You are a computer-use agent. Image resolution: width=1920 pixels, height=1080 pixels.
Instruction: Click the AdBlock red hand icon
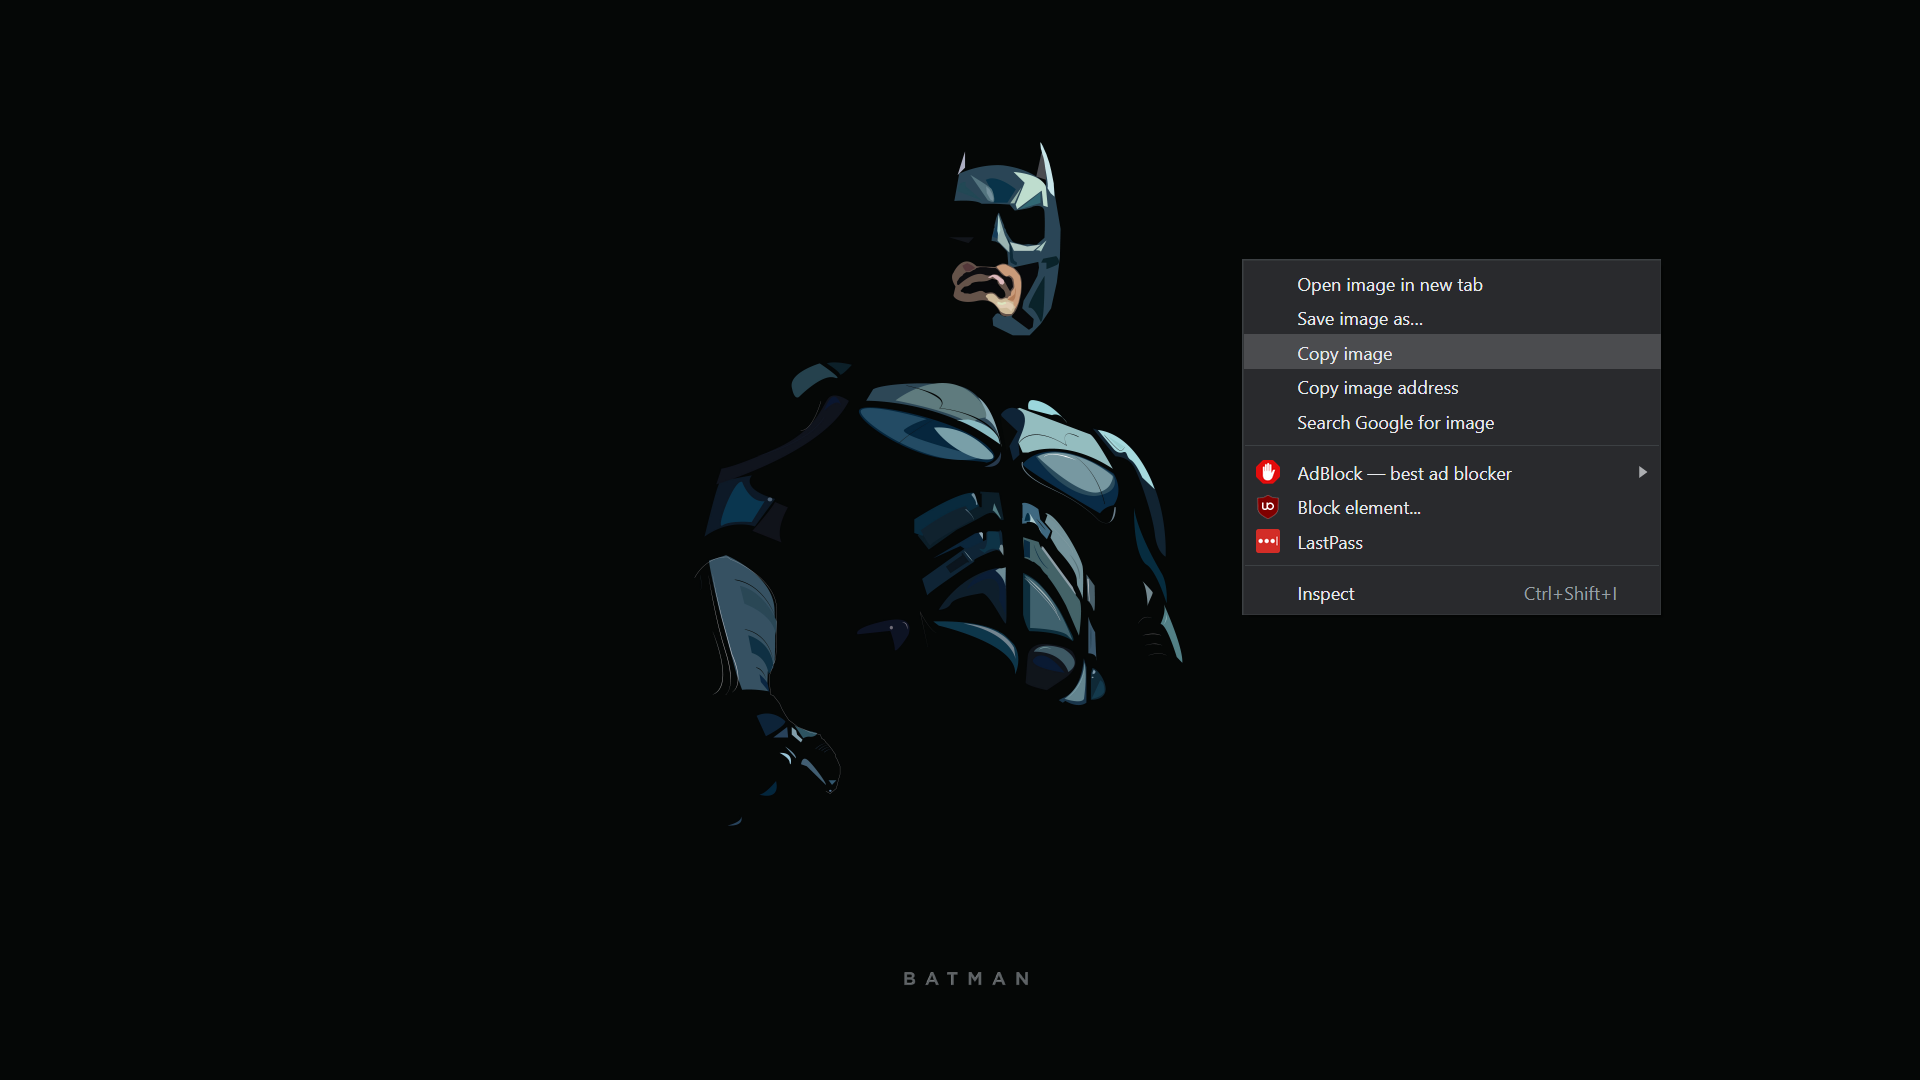1267,472
